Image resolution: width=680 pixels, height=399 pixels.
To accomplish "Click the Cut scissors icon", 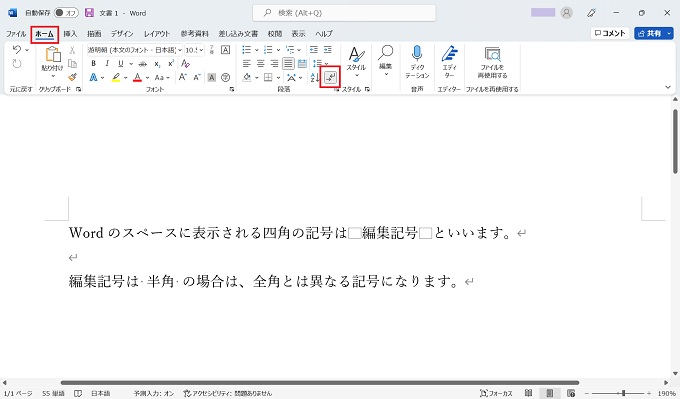I will click(72, 50).
